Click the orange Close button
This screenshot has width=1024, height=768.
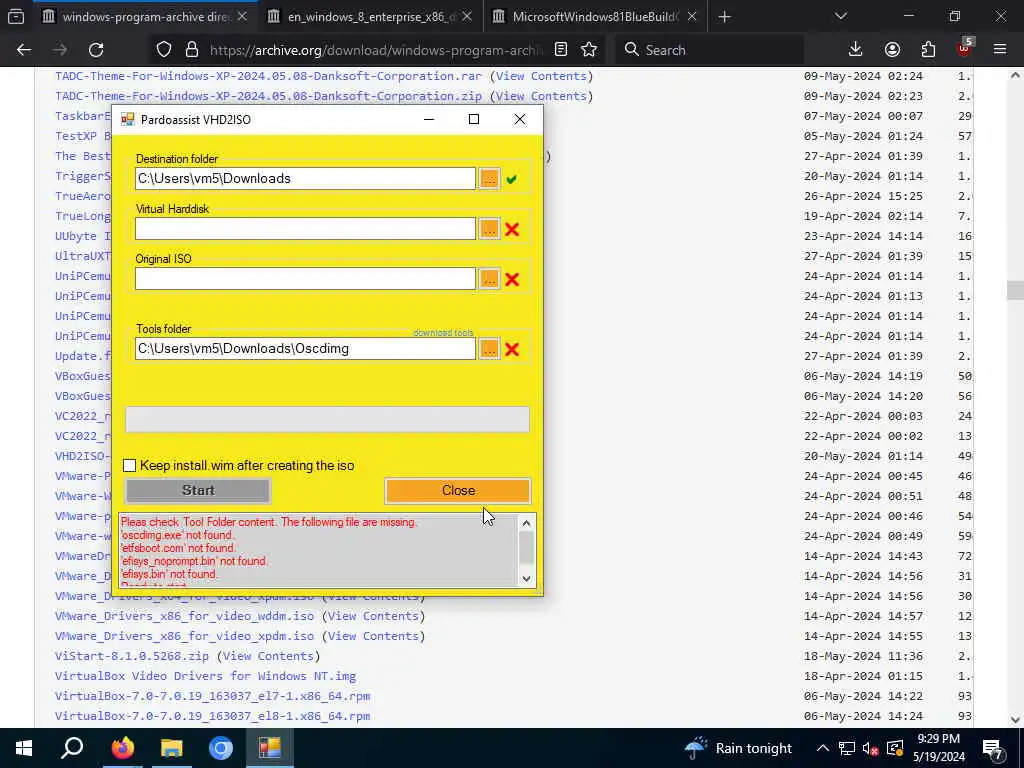point(458,490)
